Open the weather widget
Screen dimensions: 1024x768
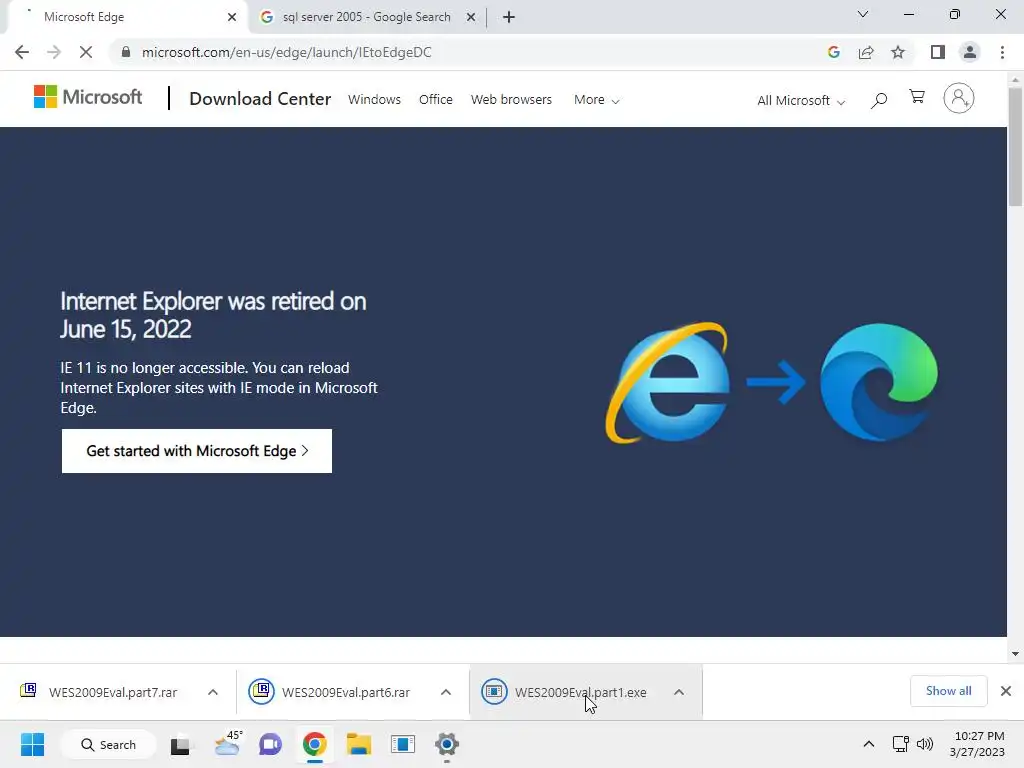(227, 744)
